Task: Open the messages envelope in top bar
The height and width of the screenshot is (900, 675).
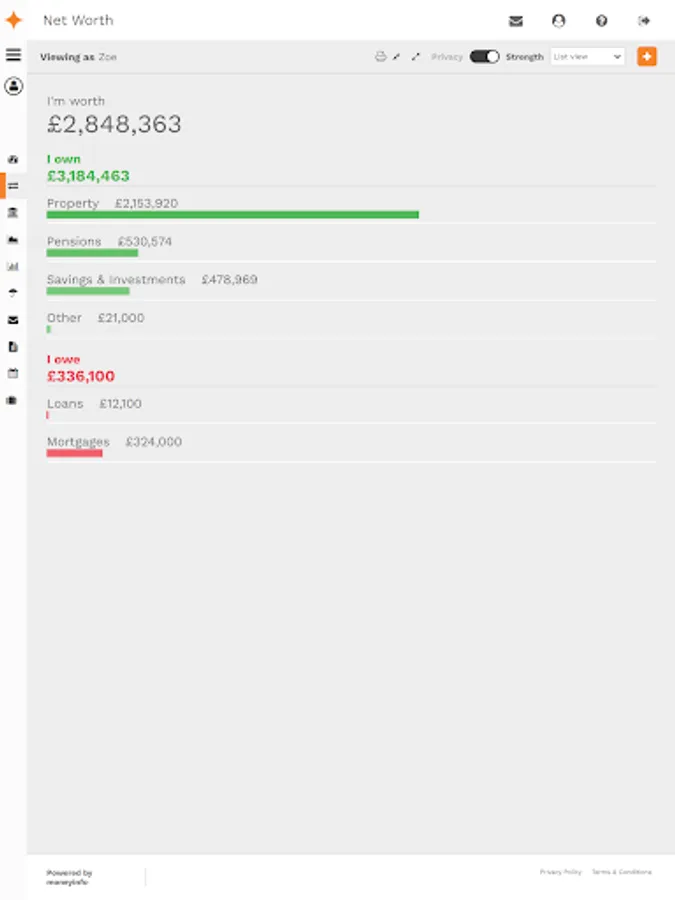Action: (x=516, y=21)
